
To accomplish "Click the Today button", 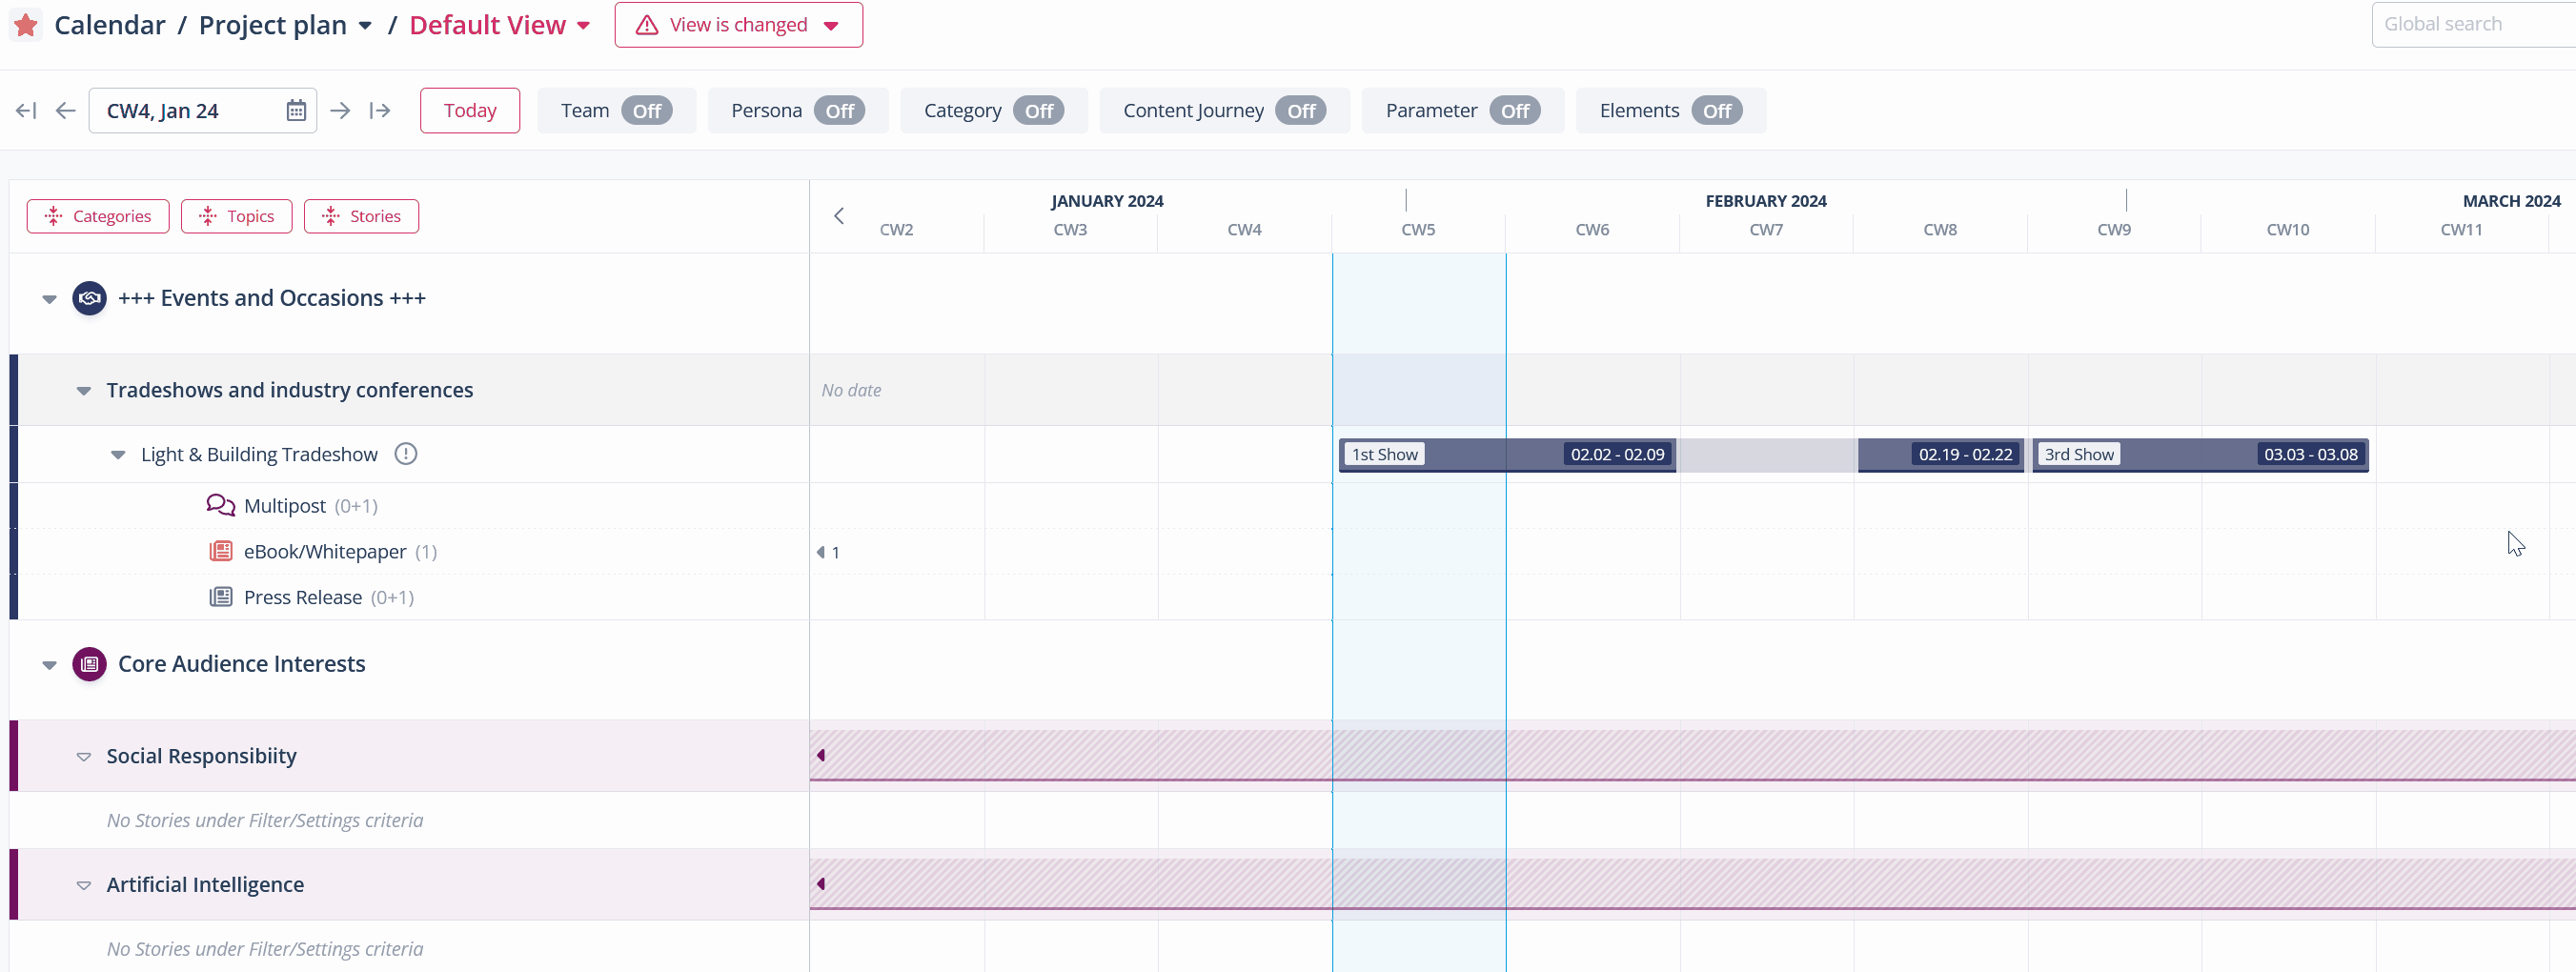I will (x=470, y=111).
